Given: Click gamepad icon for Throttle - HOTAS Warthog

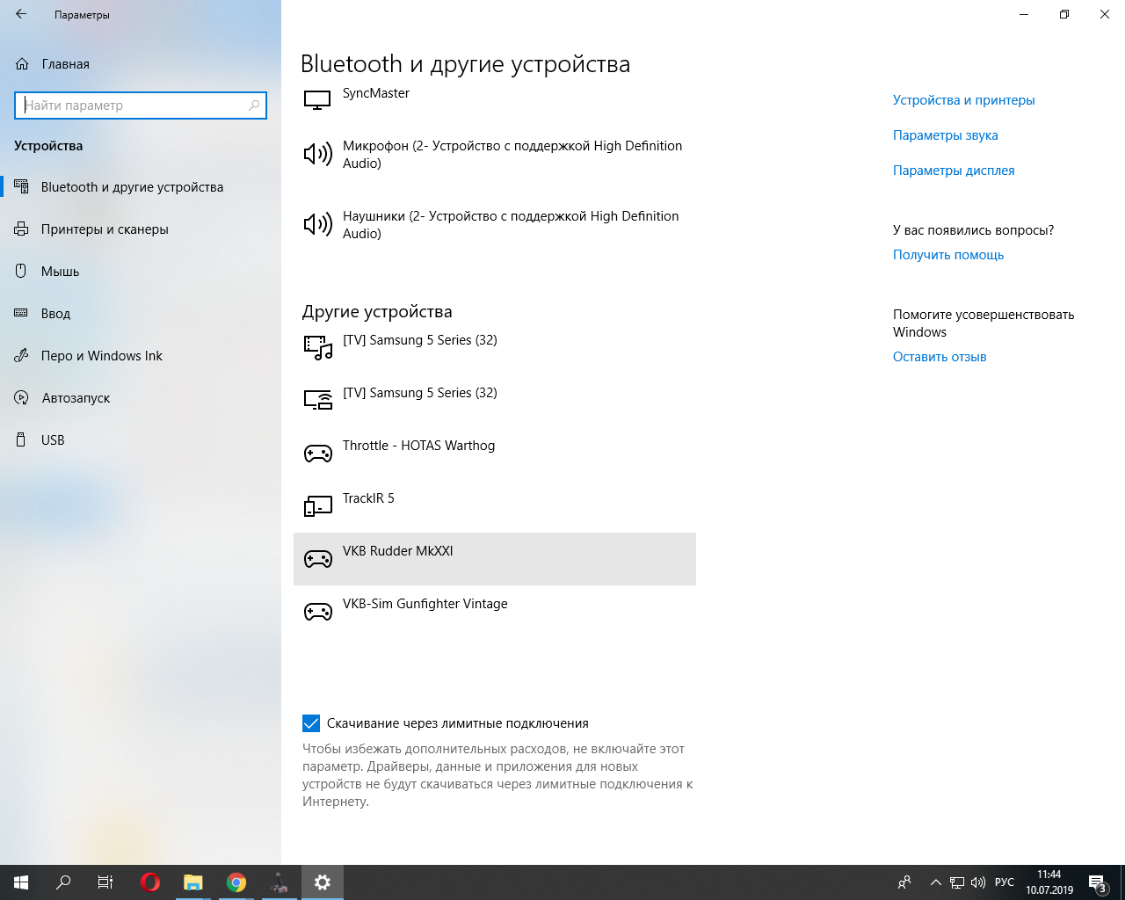Looking at the screenshot, I should [x=318, y=454].
